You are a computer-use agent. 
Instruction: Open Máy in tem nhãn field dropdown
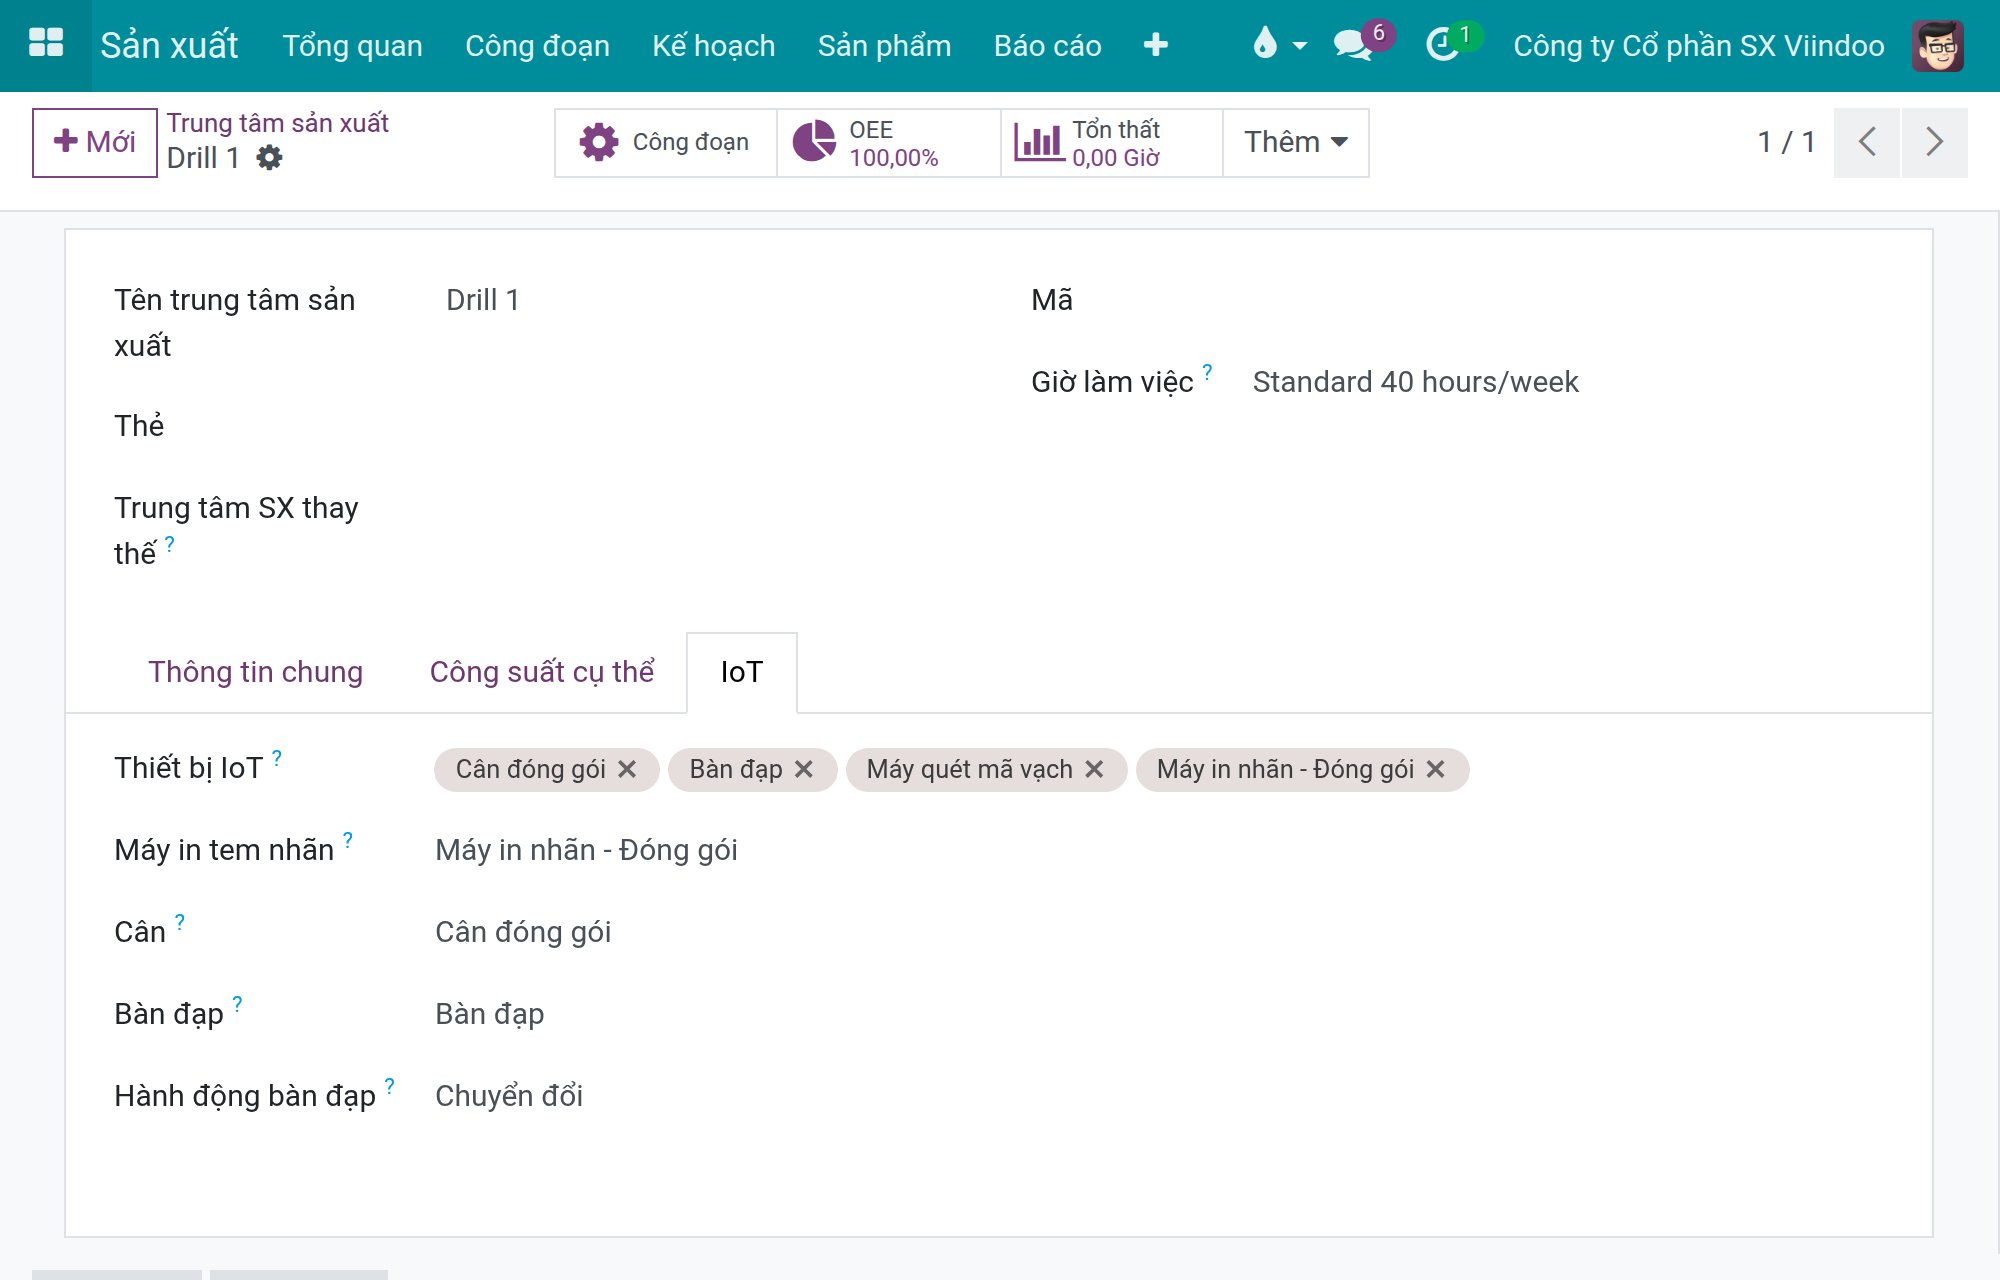click(586, 850)
